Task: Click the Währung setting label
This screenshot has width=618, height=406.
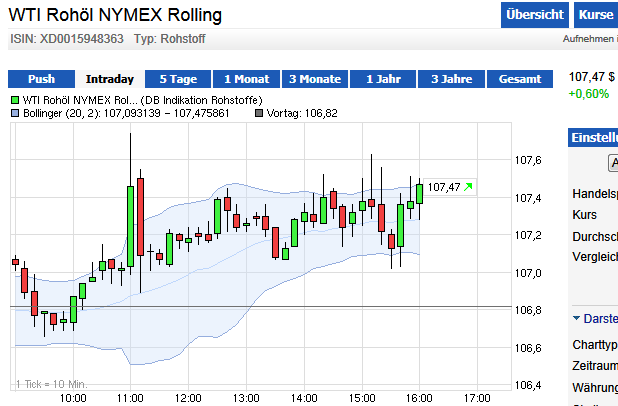Action: (x=595, y=388)
